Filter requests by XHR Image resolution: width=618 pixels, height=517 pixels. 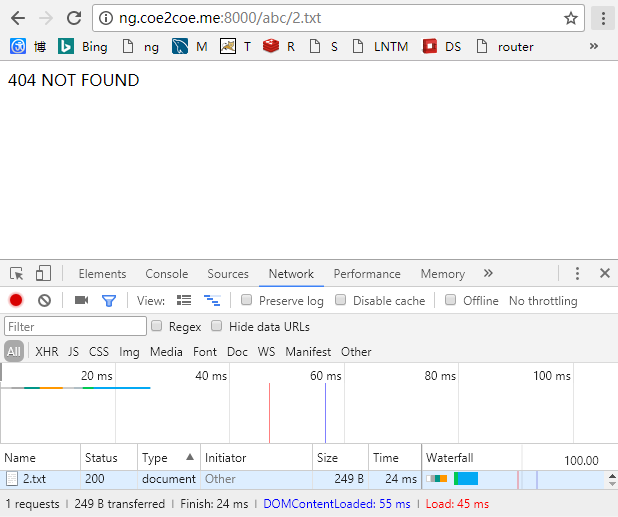tap(47, 351)
